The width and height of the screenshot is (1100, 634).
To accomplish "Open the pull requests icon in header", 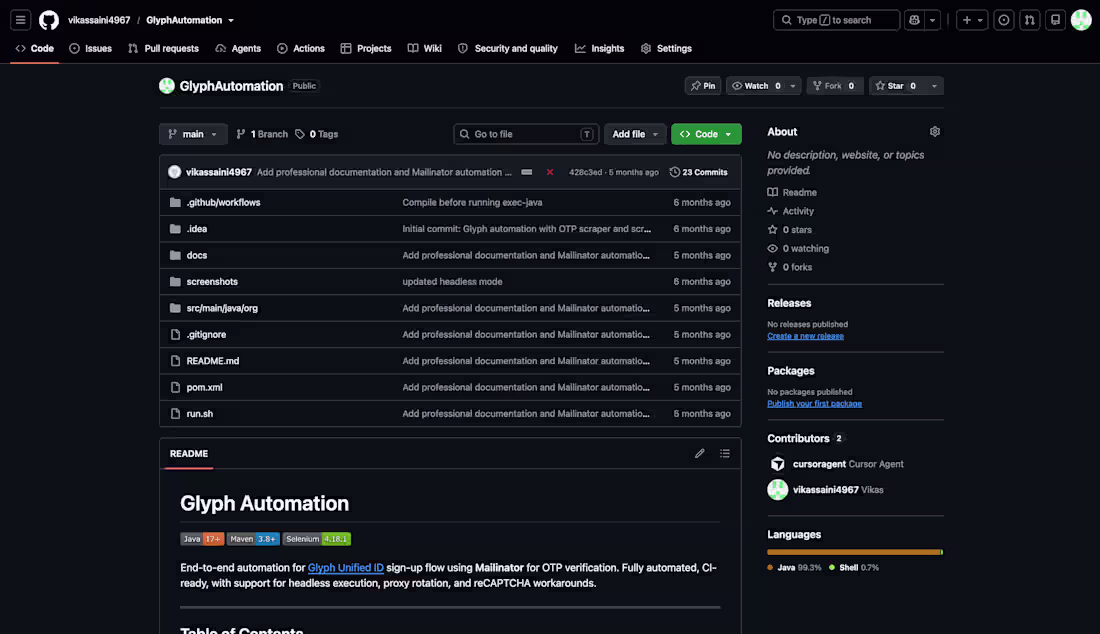I will (1029, 20).
